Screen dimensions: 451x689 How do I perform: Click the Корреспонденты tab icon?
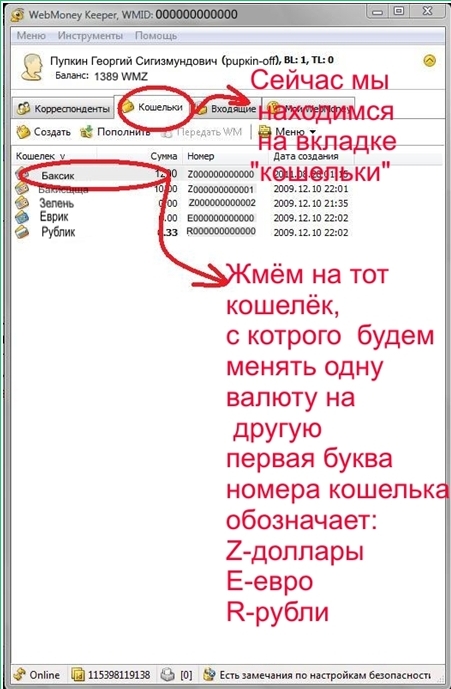click(x=24, y=108)
